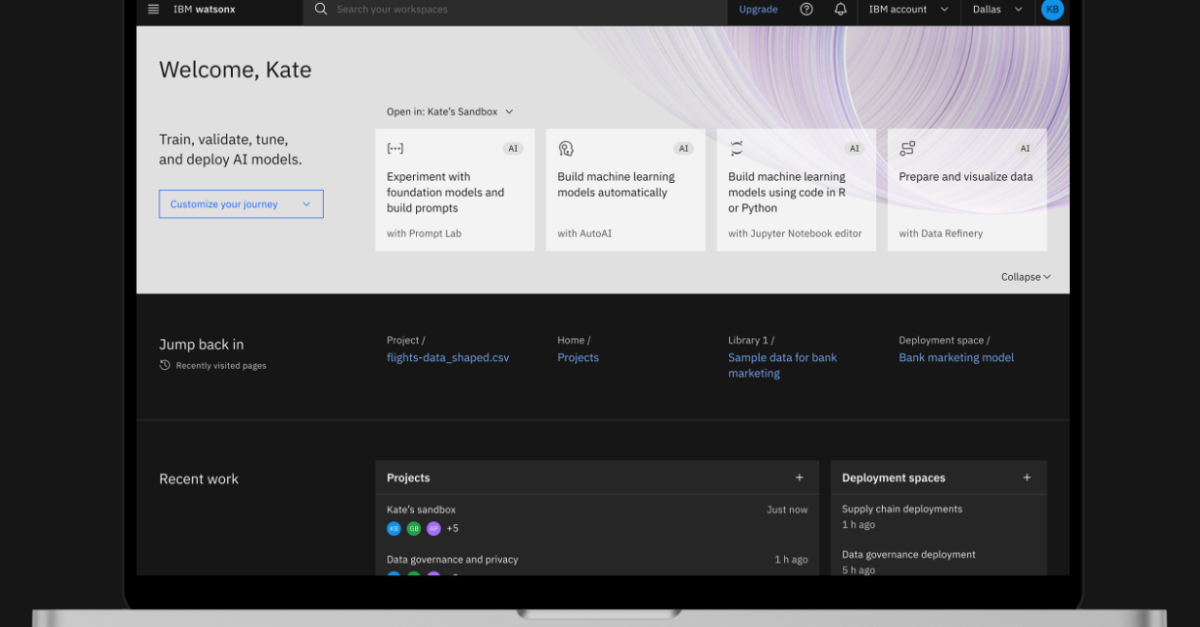
Task: Add a new project with plus icon
Action: pos(799,478)
